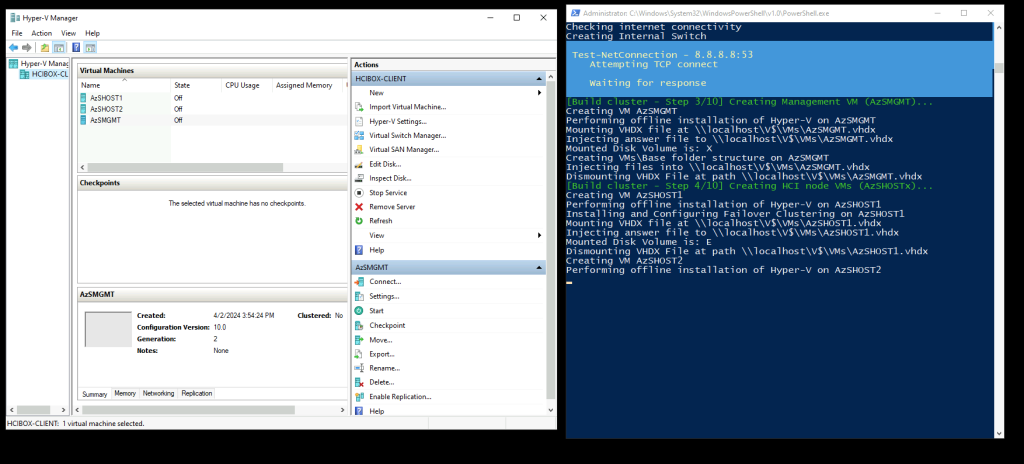Sort by the Assigned Memory column
Viewport: 1024px width, 464px height.
307,85
